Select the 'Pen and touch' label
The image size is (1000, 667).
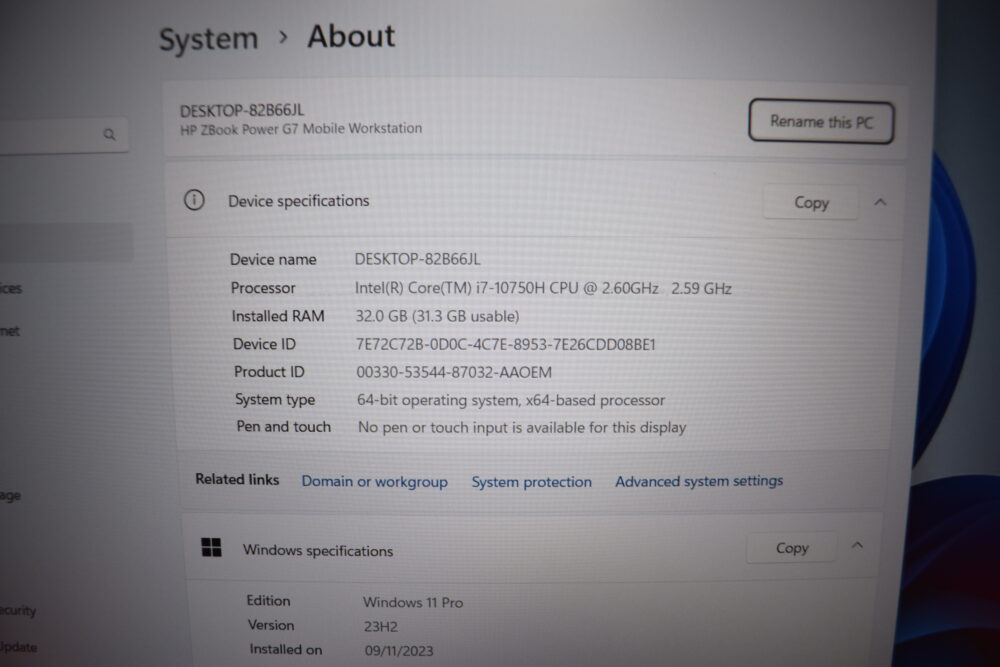coord(284,427)
